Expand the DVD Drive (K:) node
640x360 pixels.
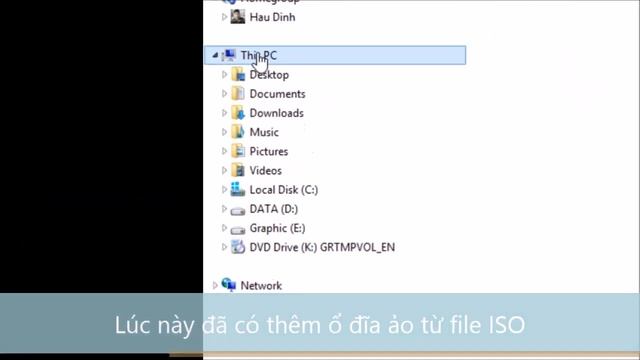[224, 247]
